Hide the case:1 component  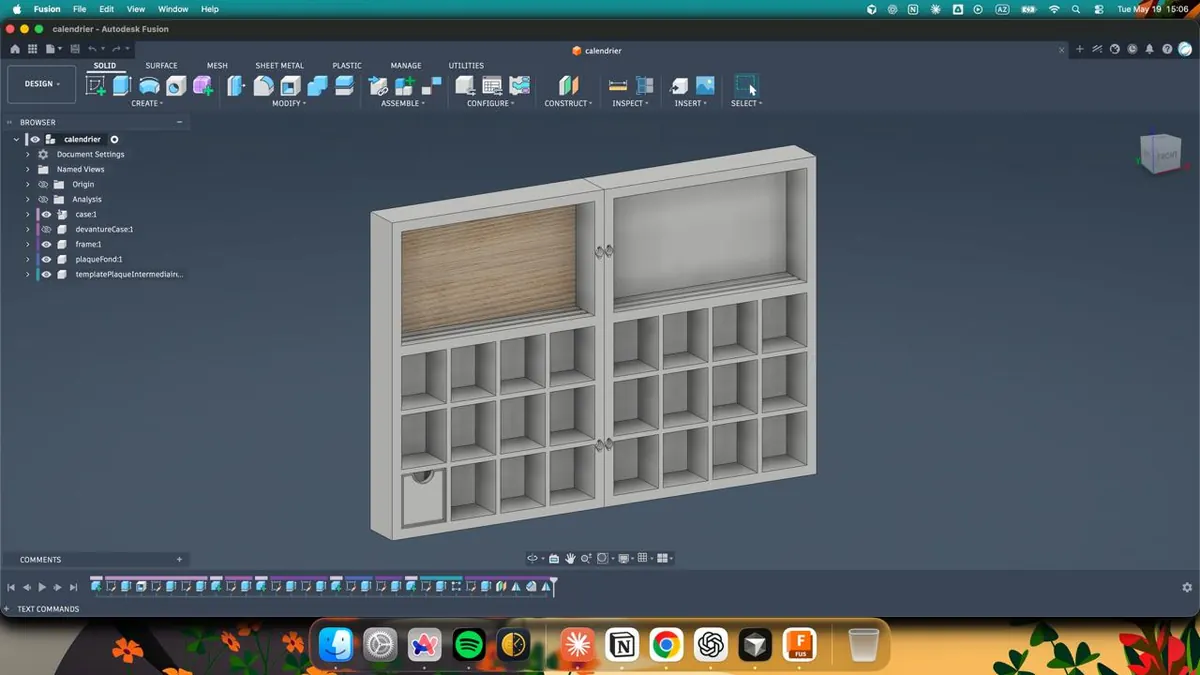pos(46,214)
